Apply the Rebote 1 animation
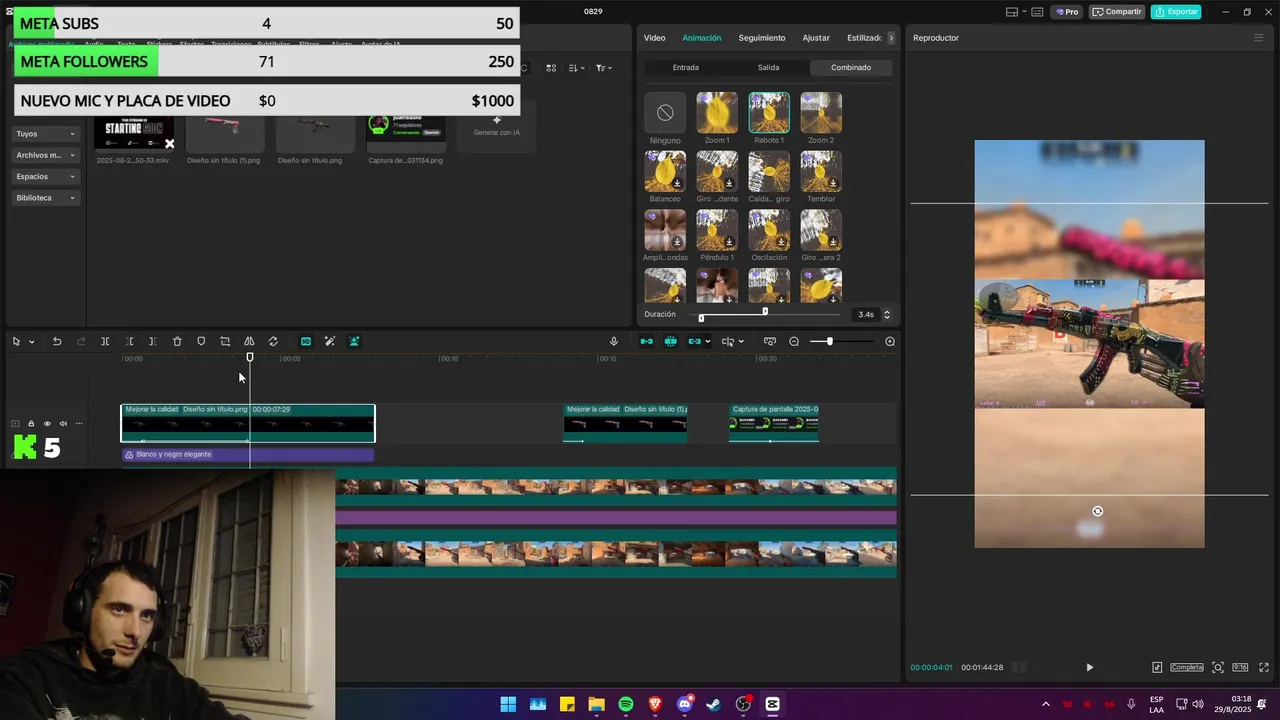This screenshot has width=1280, height=720. point(769,113)
